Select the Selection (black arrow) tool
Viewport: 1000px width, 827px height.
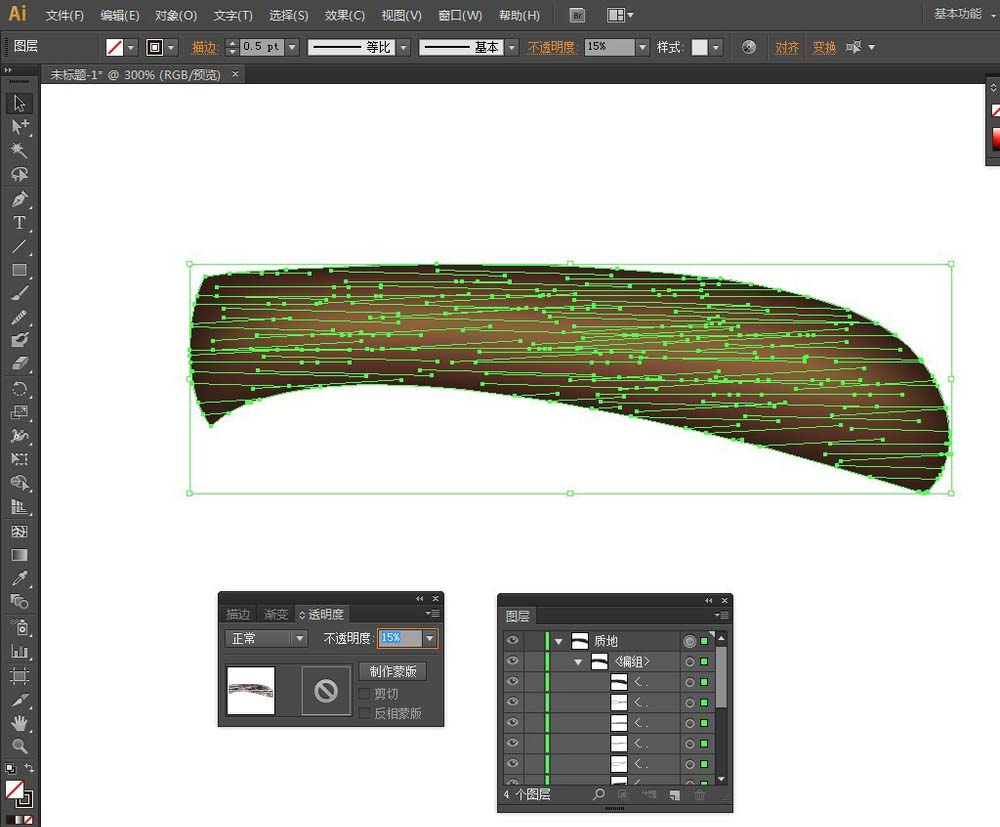19,103
